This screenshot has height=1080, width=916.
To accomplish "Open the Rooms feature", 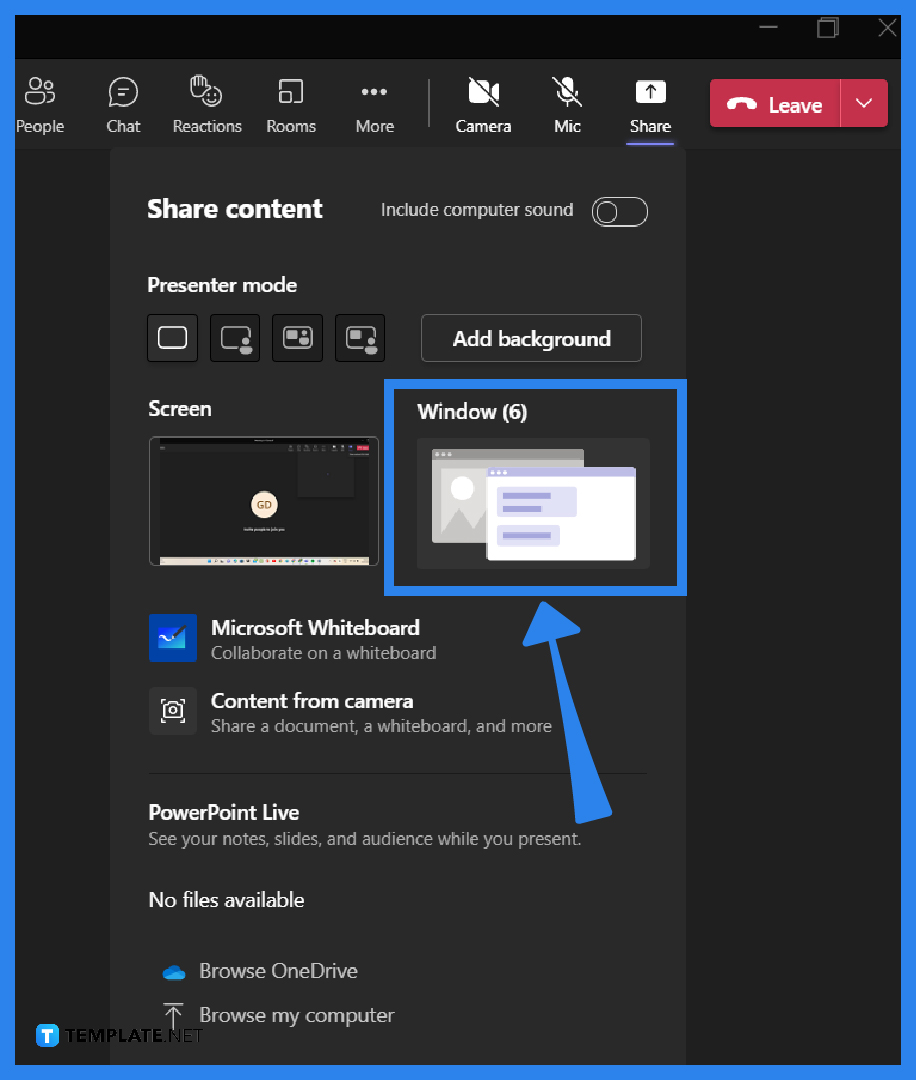I will (290, 103).
